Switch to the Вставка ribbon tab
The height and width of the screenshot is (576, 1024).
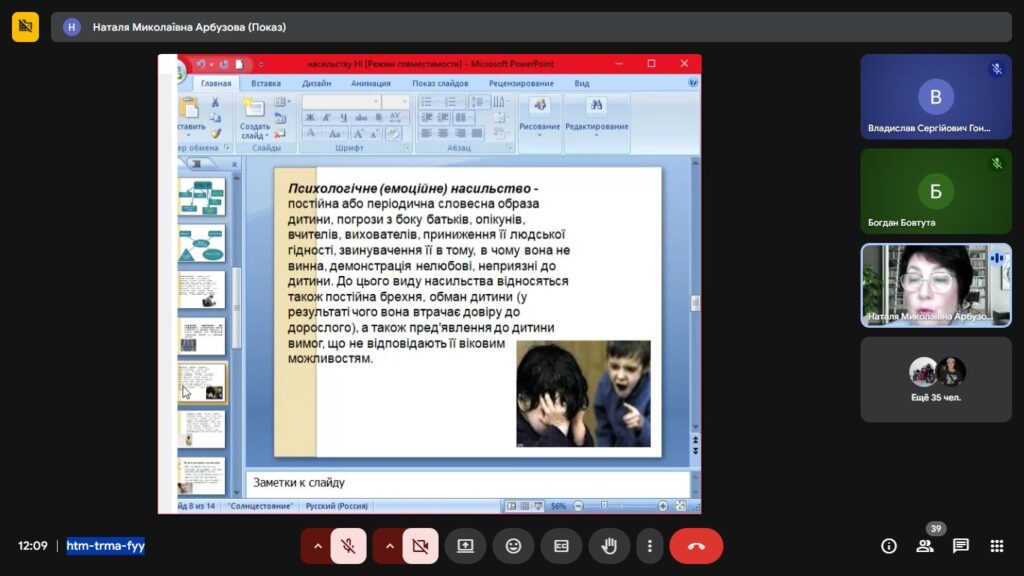tap(265, 84)
